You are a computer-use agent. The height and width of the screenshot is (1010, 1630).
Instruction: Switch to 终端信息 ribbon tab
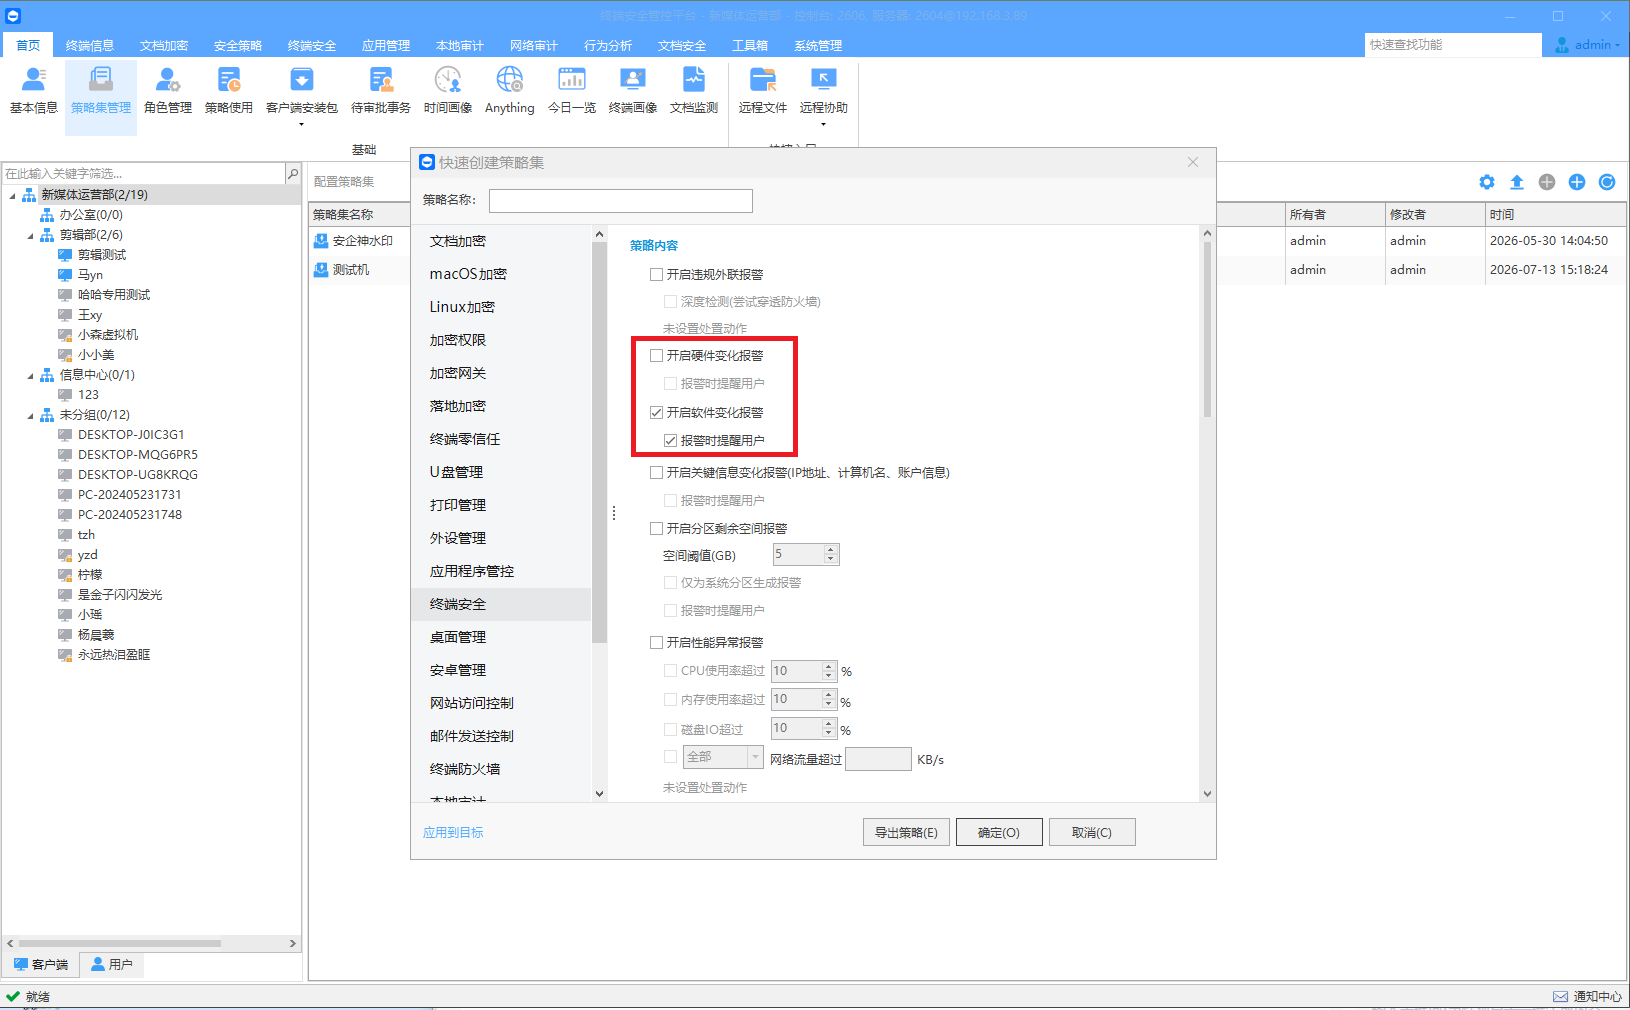pyautogui.click(x=90, y=46)
